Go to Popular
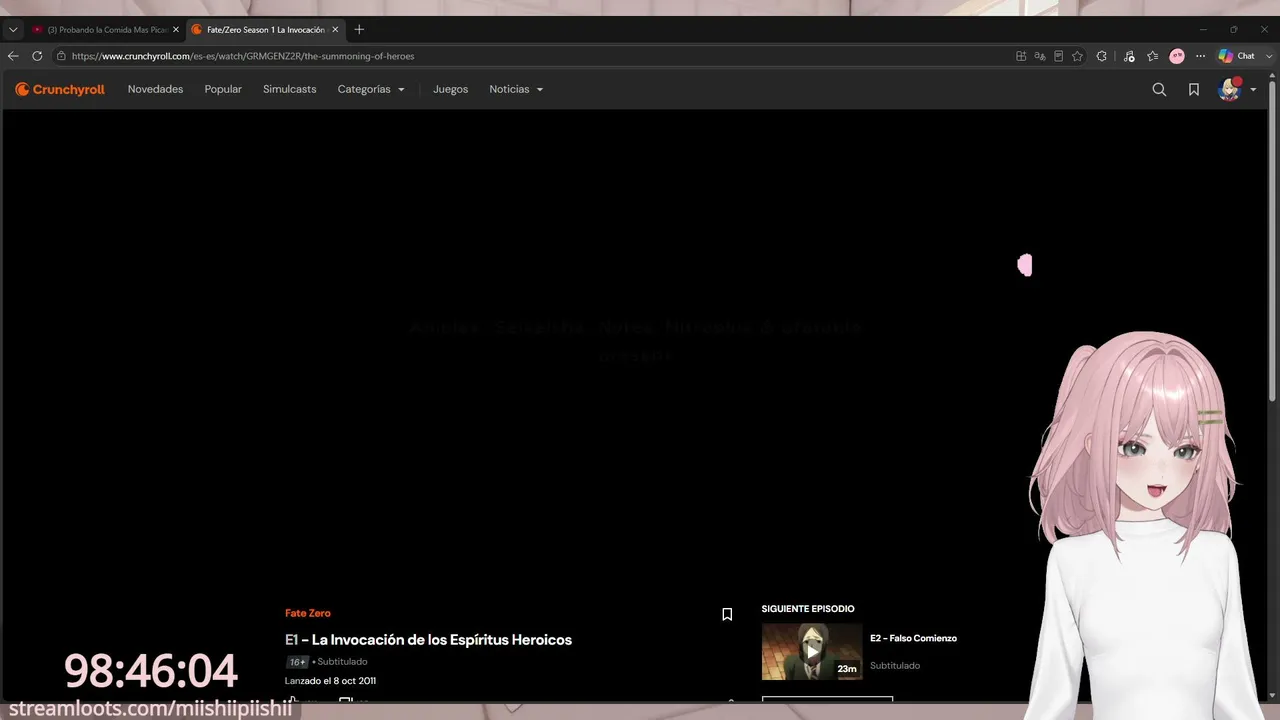 click(223, 89)
